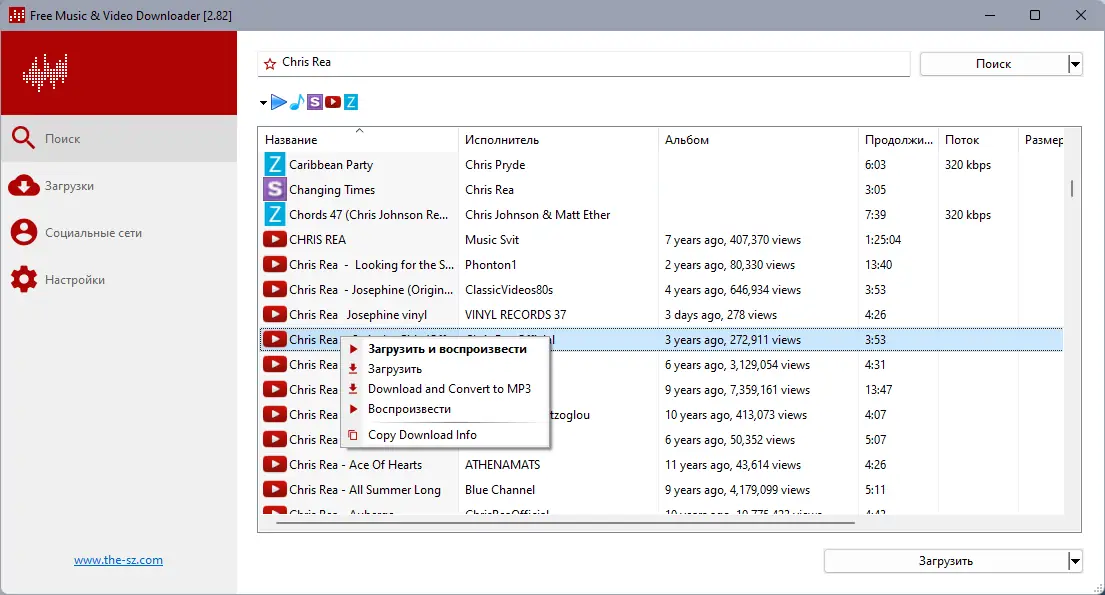Click YouTube icon of All Summer Long row
Screen dimensions: 1105x595
[x=274, y=489]
